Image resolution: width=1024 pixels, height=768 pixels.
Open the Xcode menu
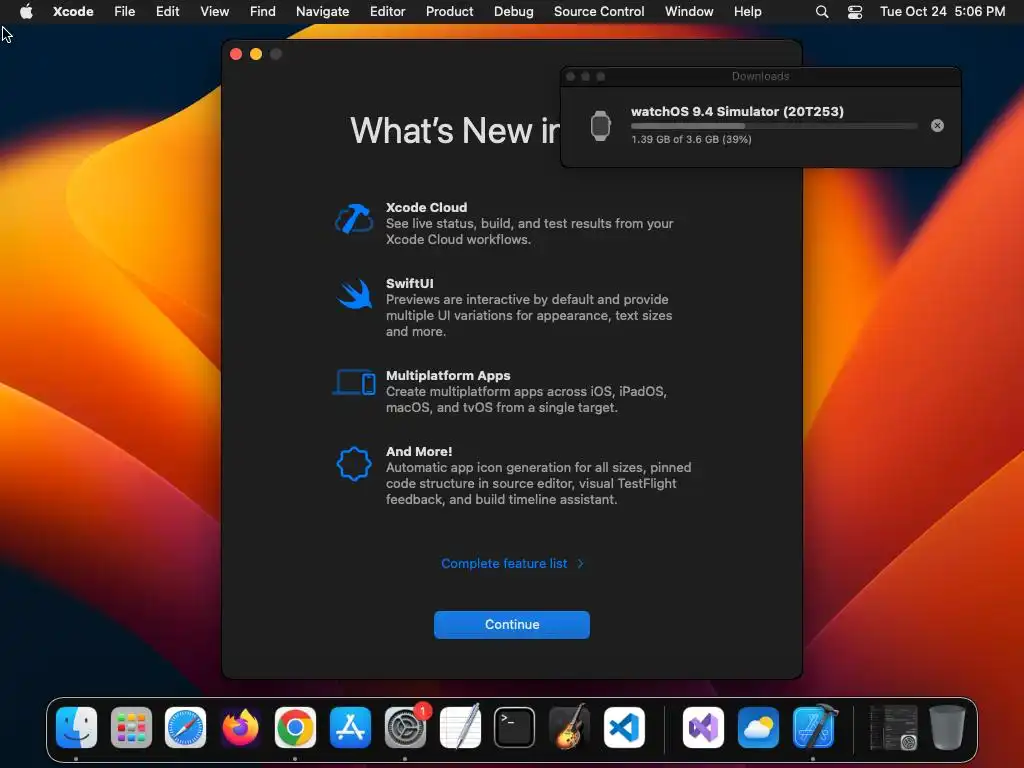(73, 11)
